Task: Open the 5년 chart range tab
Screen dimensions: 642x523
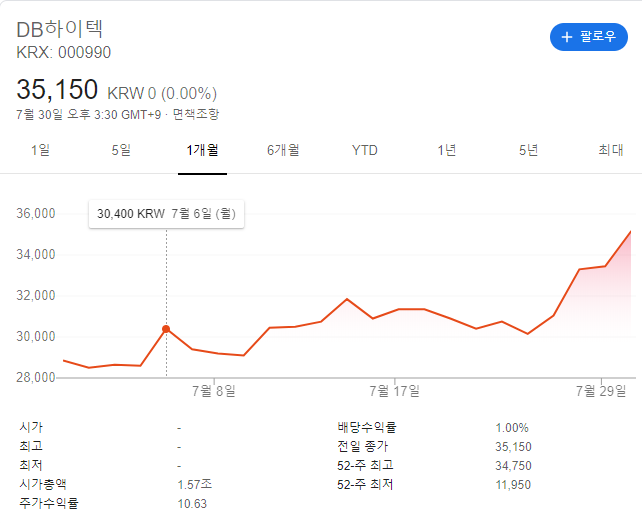Action: coord(528,150)
